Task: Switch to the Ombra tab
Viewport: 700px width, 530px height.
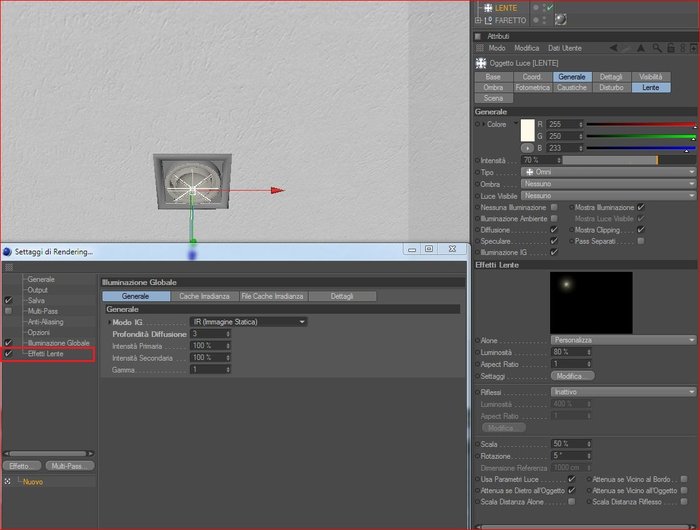Action: coord(493,88)
